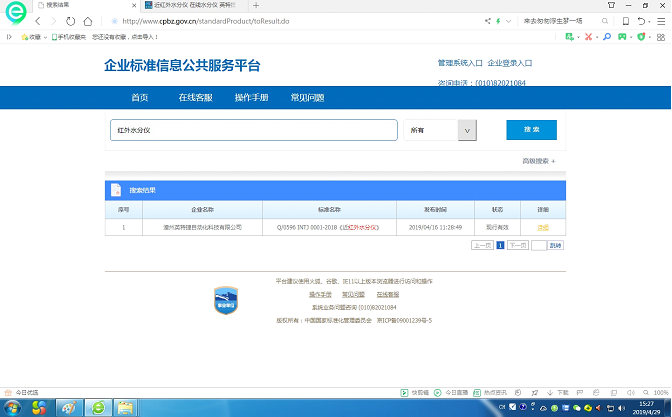This screenshot has width=672, height=417.
Task: Click the browser forward arrow
Action: (53, 21)
